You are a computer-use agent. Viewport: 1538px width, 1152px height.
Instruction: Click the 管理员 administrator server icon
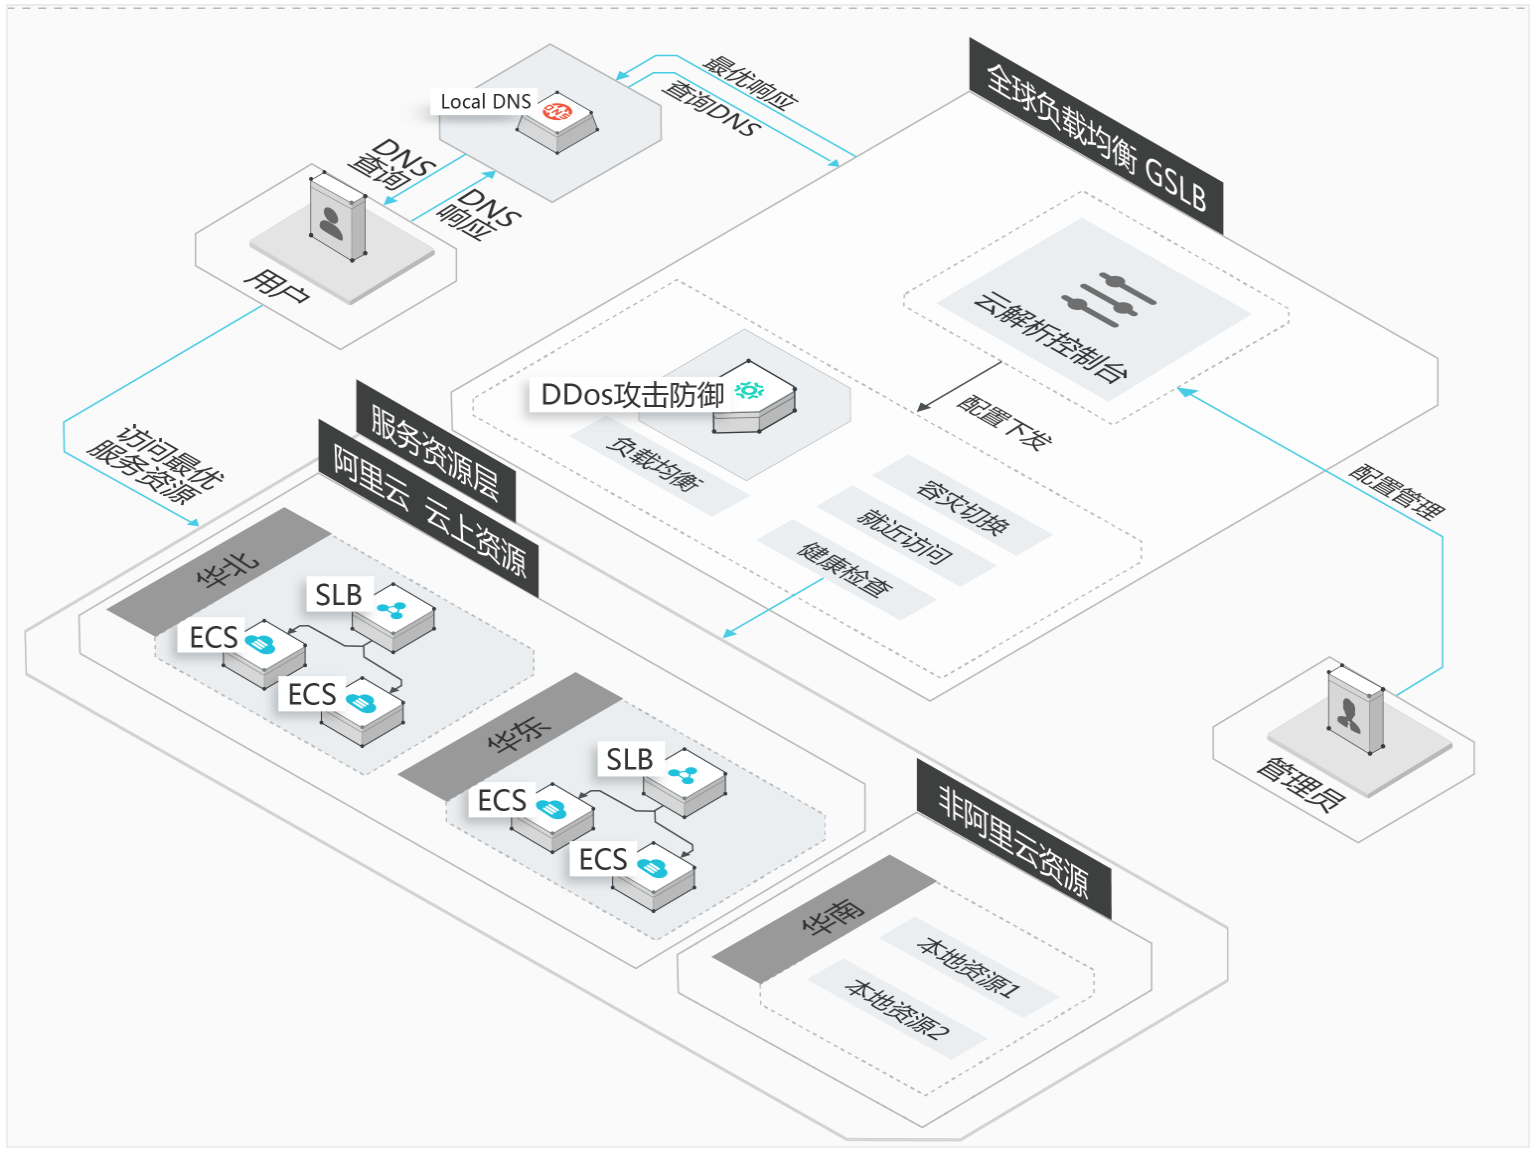(1355, 712)
